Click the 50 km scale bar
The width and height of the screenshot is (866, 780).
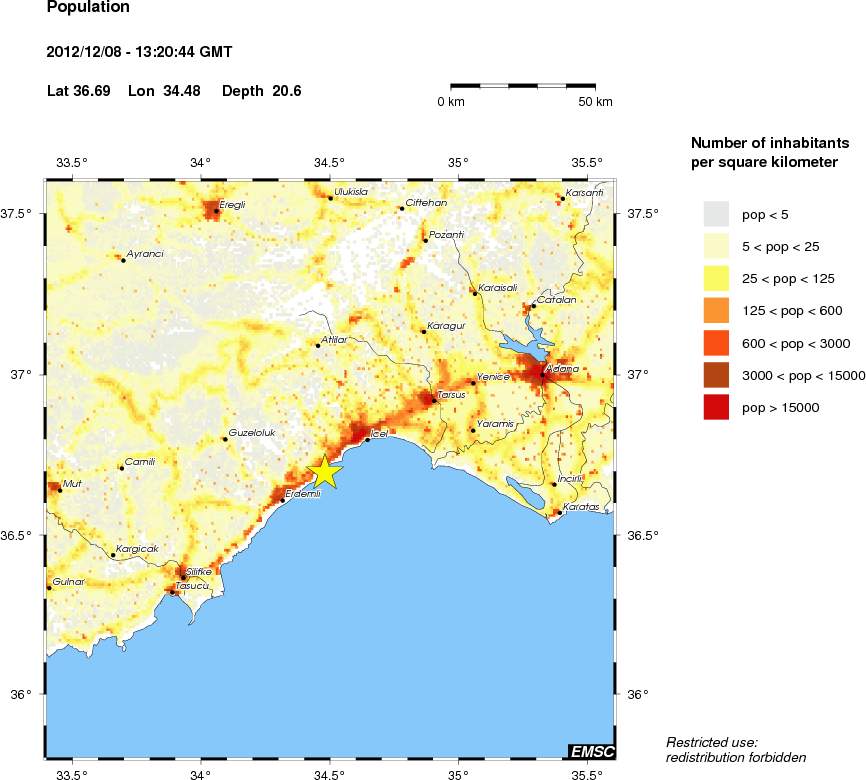click(x=531, y=87)
